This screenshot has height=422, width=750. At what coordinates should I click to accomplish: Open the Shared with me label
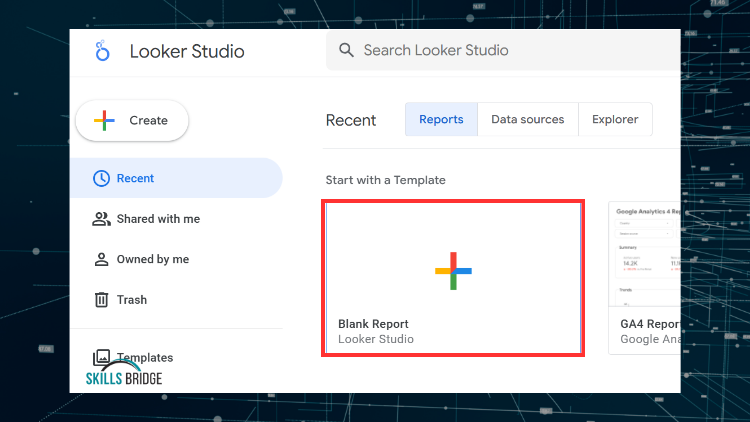pos(158,219)
